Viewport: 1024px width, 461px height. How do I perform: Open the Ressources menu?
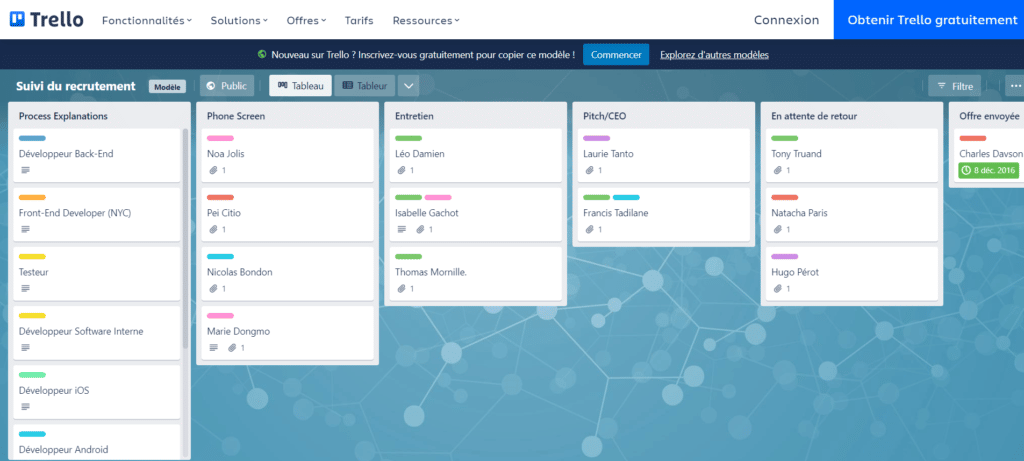tap(426, 20)
